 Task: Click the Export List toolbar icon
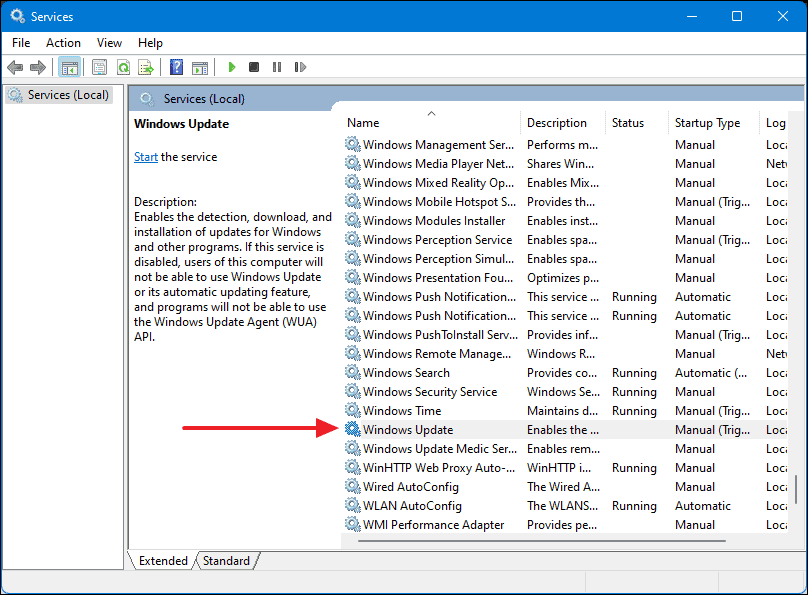point(146,67)
